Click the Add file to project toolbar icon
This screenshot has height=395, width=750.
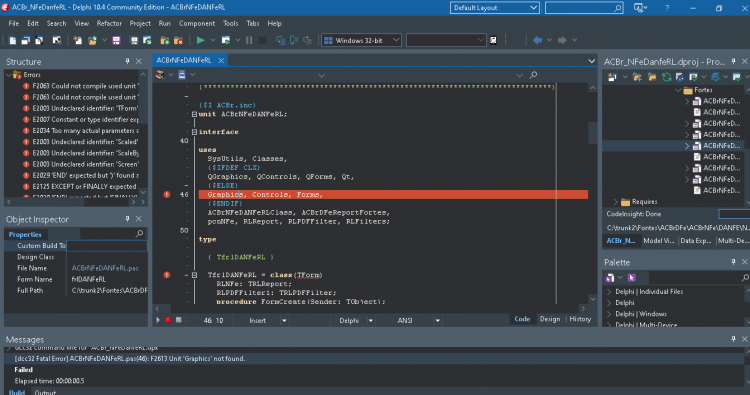165,41
